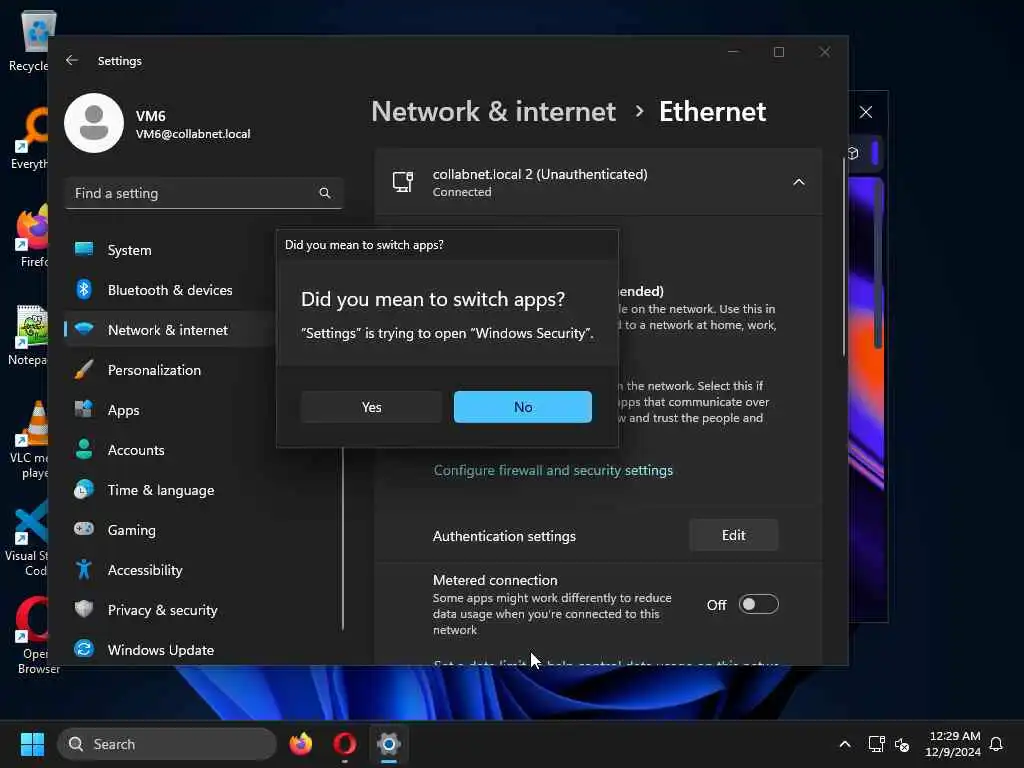This screenshot has height=768, width=1024.
Task: Click the network status tray icon
Action: (876, 744)
